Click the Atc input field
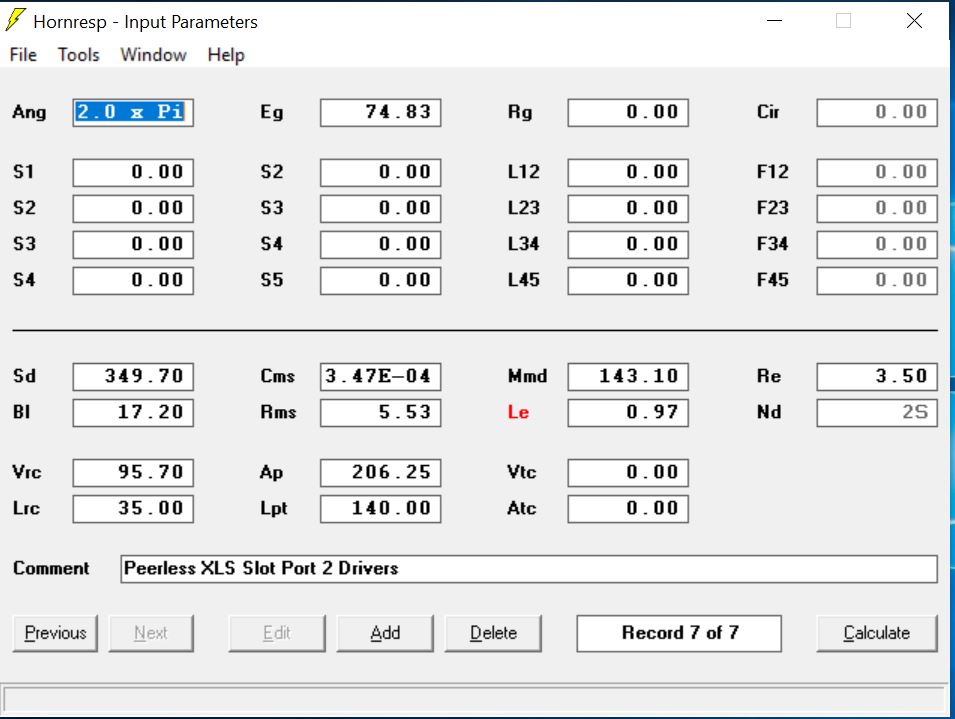Viewport: 955px width, 719px height. (628, 508)
